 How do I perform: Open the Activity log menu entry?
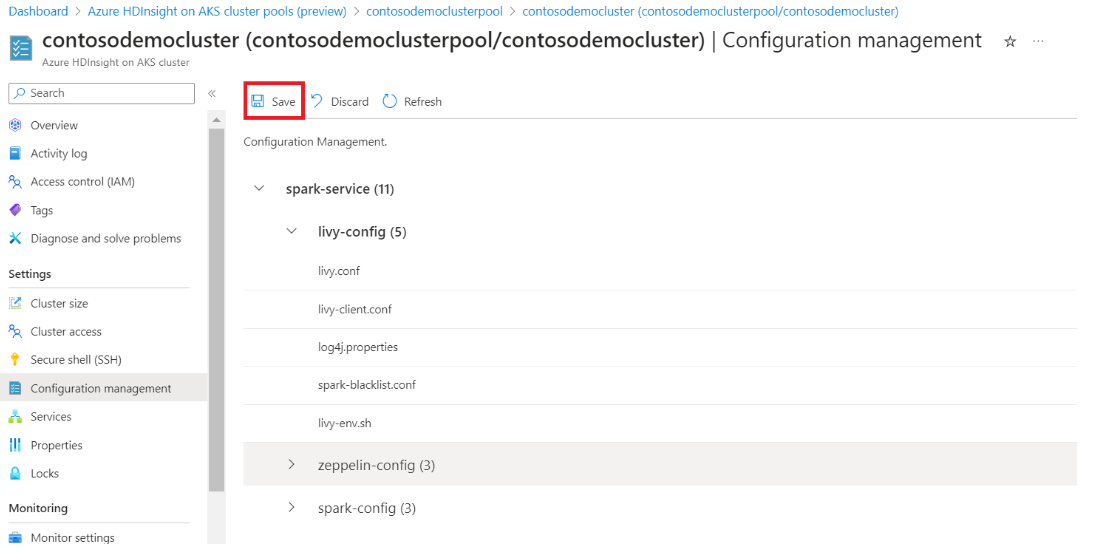pyautogui.click(x=59, y=153)
